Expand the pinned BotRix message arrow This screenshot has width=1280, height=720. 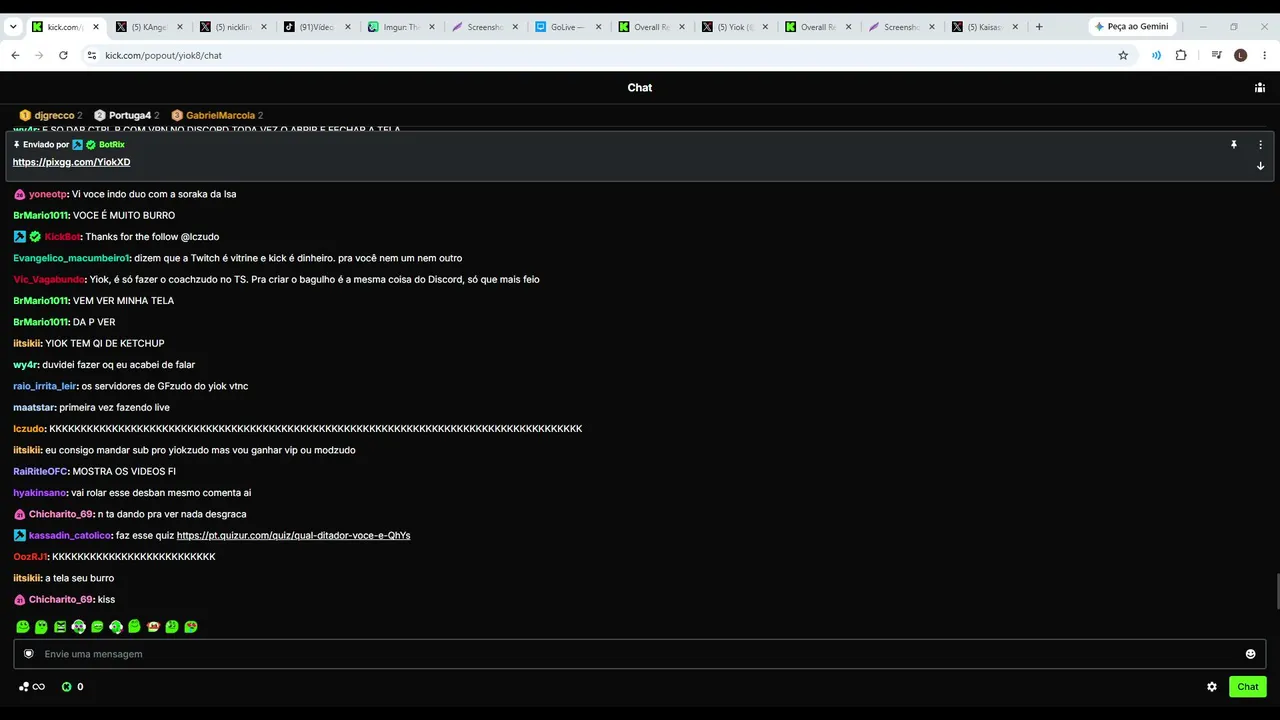[x=1260, y=166]
